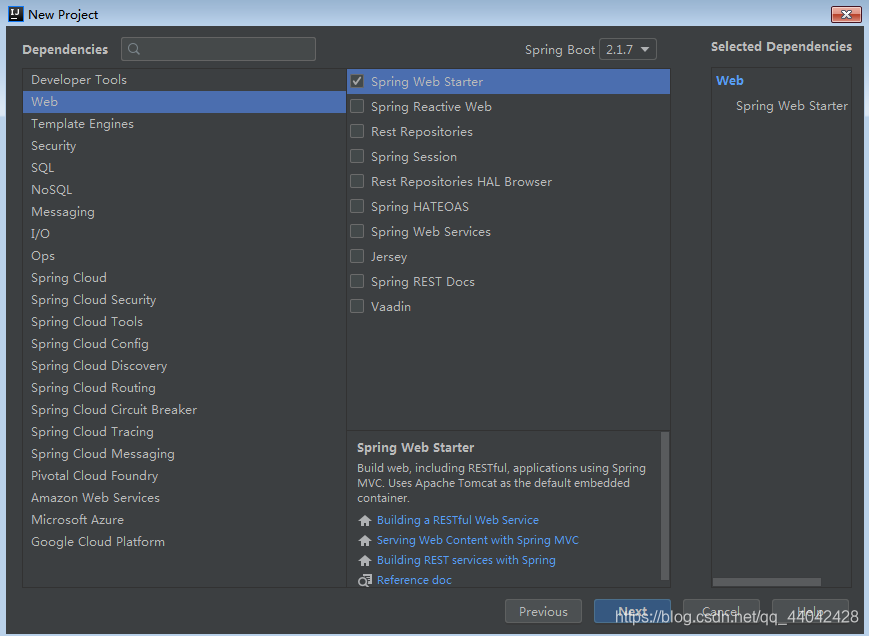Screen dimensions: 869x636
Task: Tick the Spring Session checkbox
Action: 357,156
